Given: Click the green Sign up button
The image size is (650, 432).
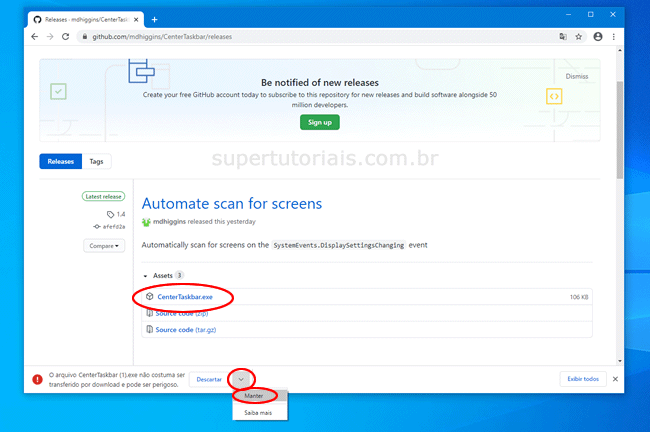Looking at the screenshot, I should (x=320, y=122).
